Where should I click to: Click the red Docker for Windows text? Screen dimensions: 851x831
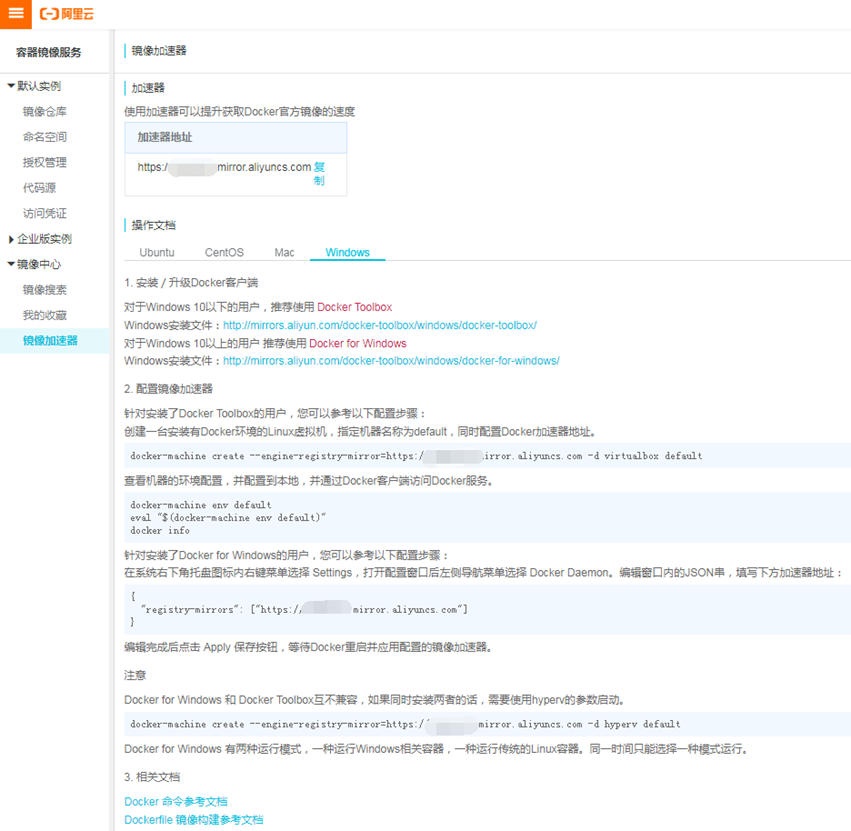coord(358,344)
